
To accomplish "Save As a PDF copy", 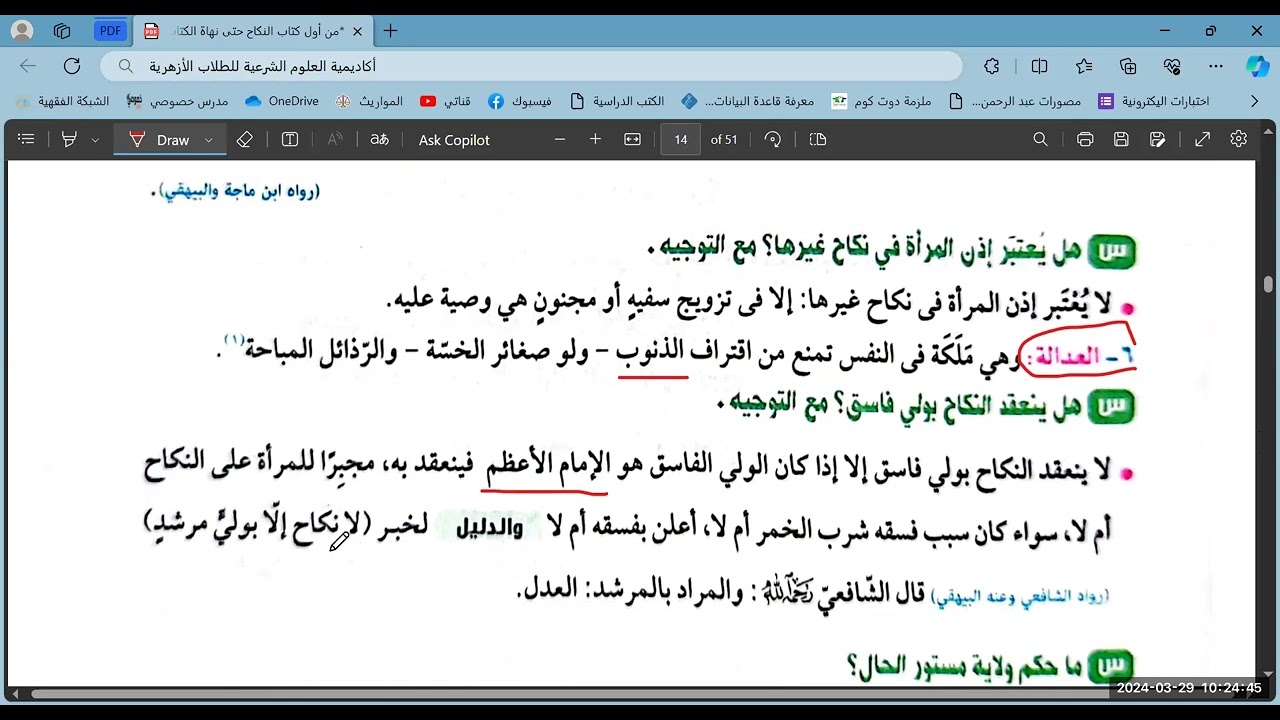I will point(1158,140).
